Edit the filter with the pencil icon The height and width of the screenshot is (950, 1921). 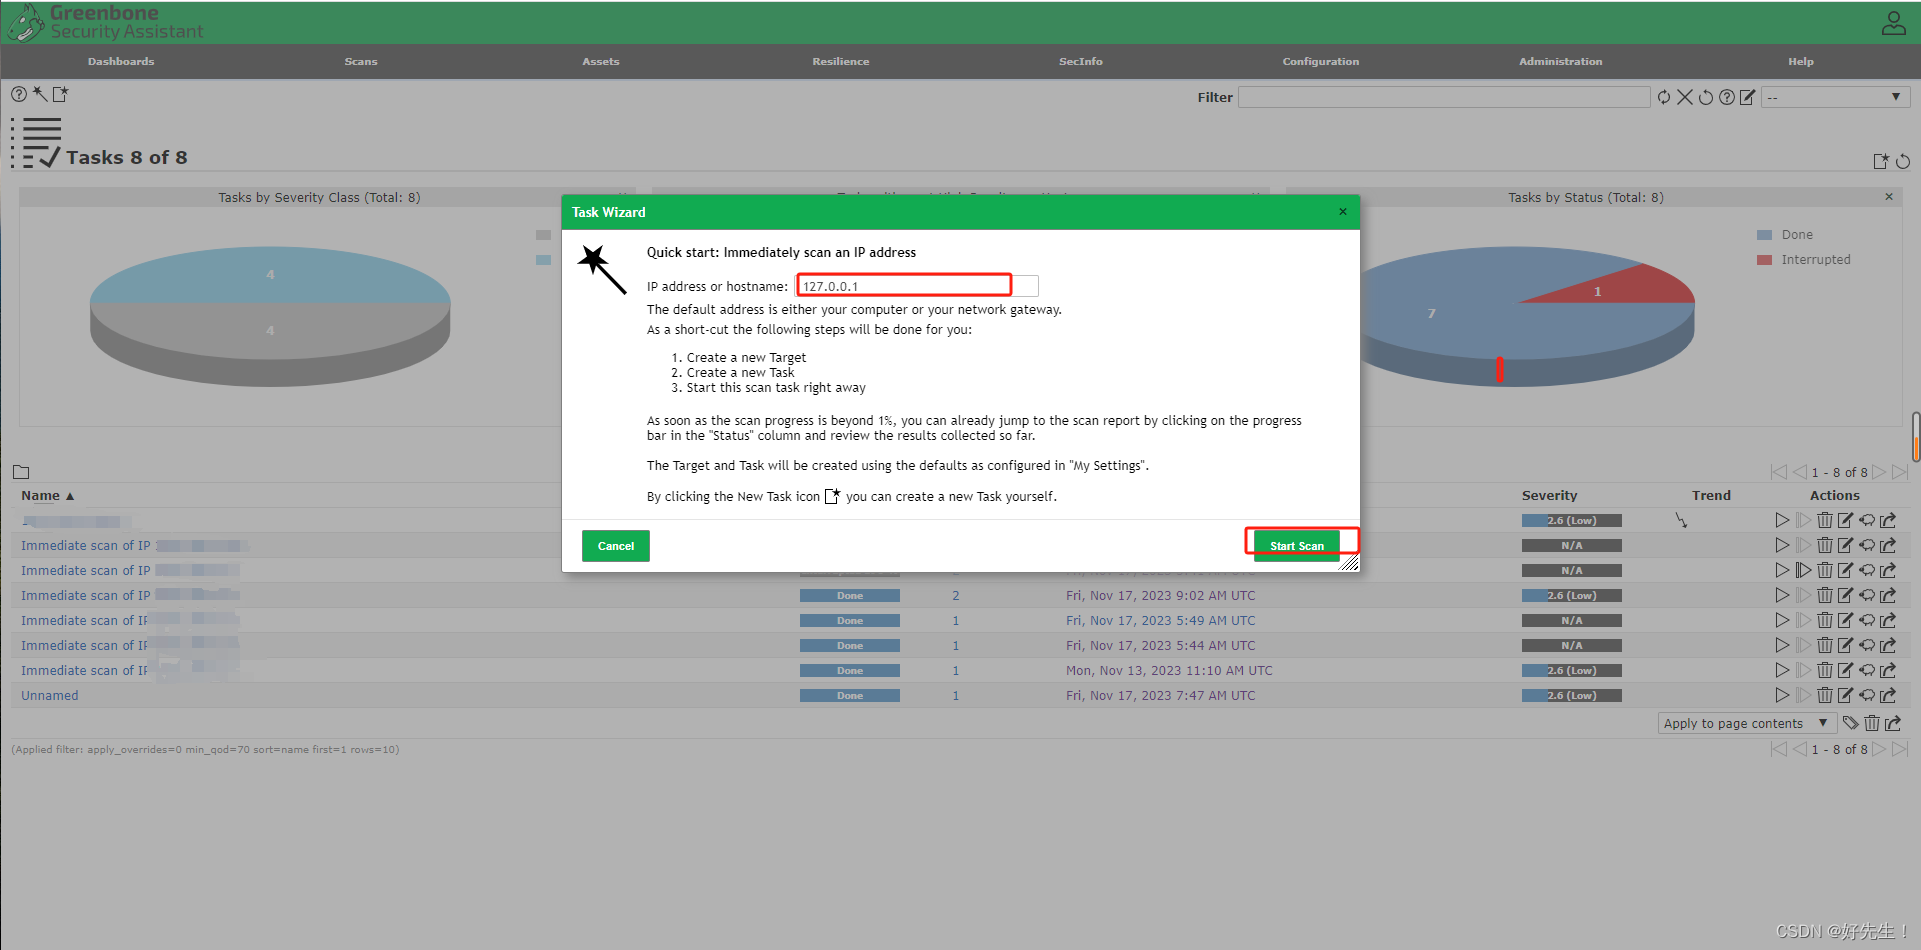(x=1747, y=97)
